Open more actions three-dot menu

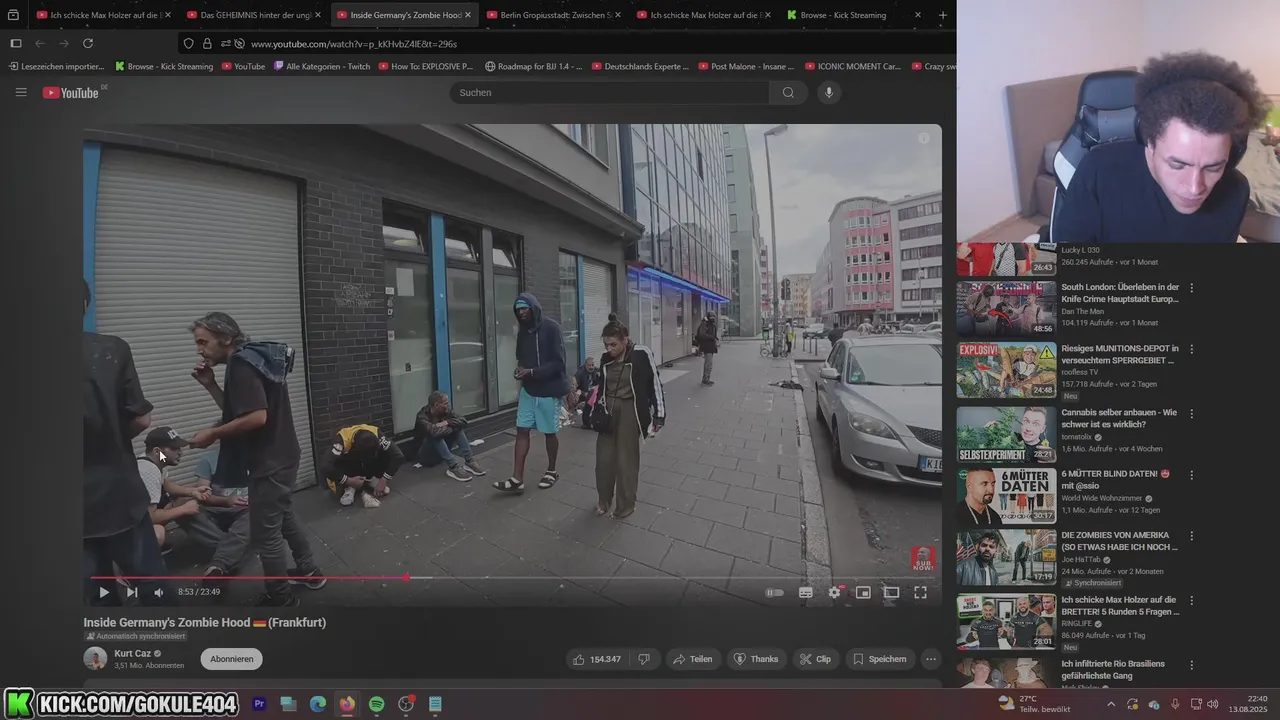931,659
